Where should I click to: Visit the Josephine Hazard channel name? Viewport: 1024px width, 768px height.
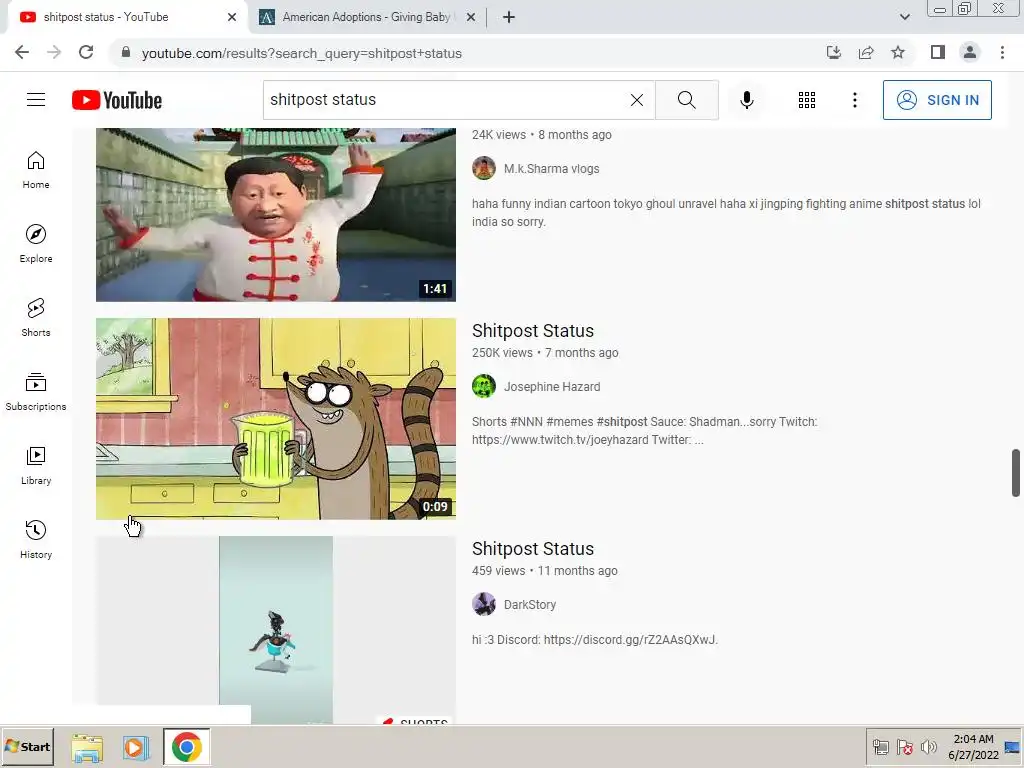pyautogui.click(x=552, y=387)
